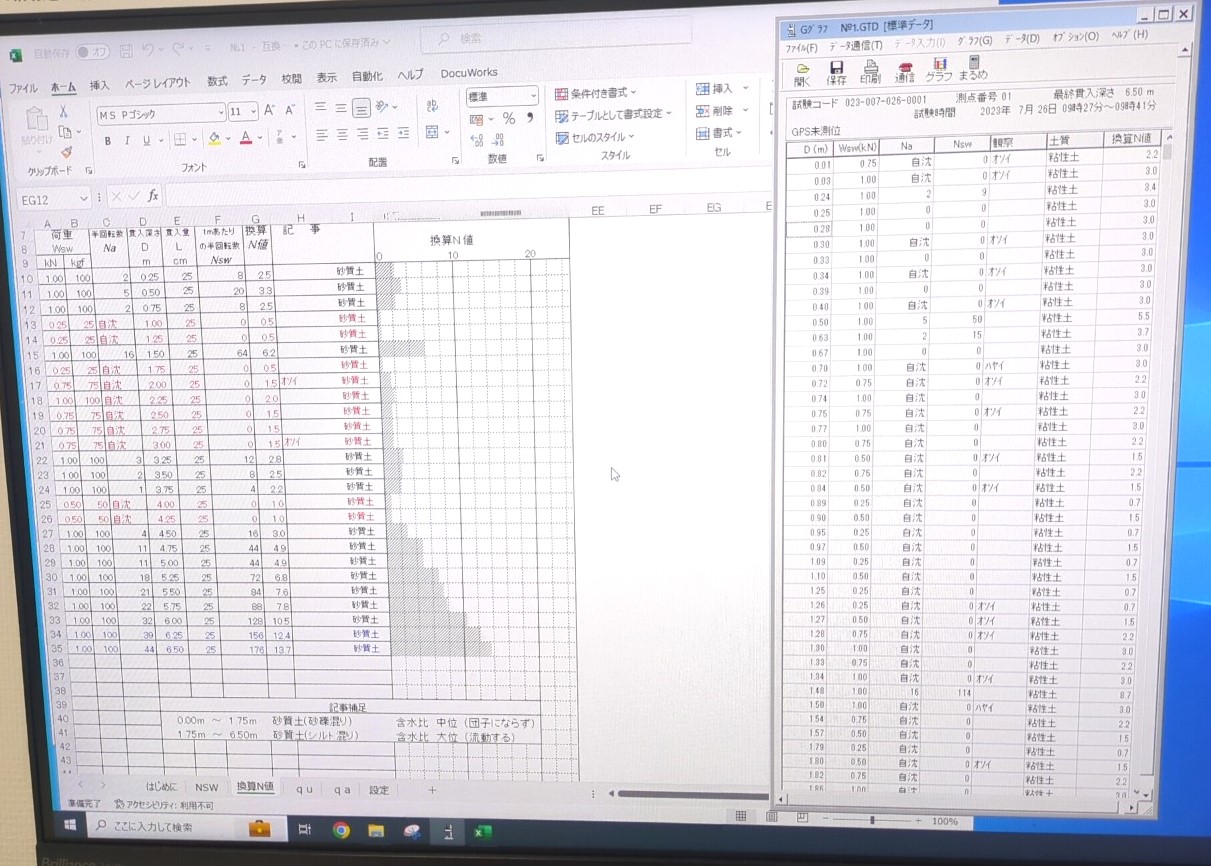Expand the Name Box EG12 dropdown

[x=82, y=199]
